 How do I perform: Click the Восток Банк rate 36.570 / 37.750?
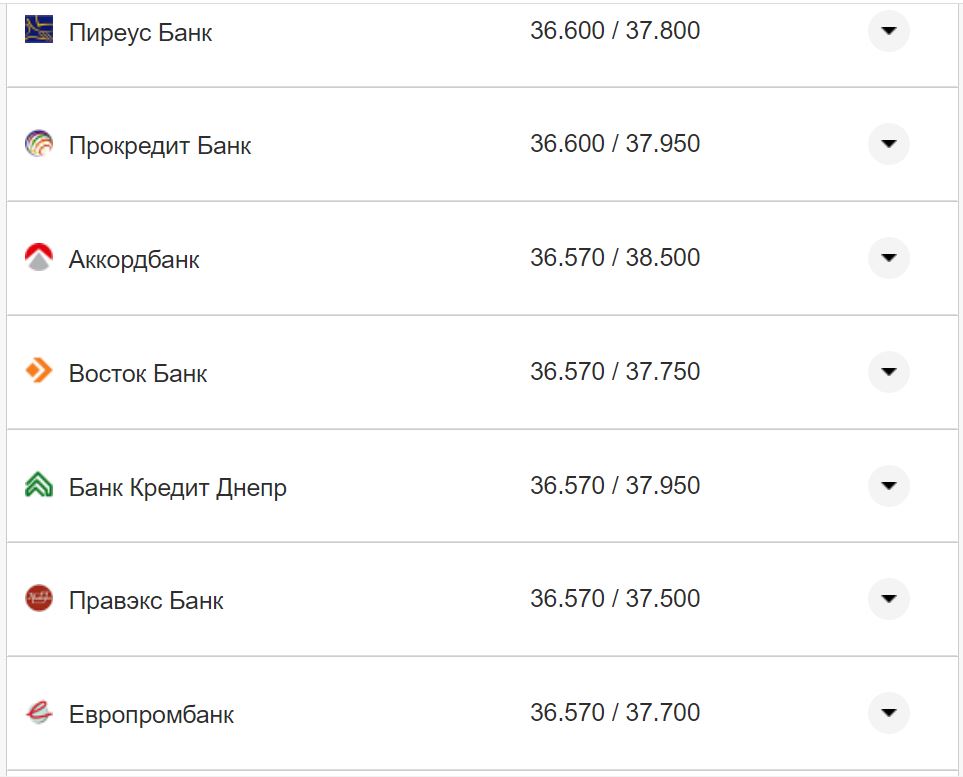[x=614, y=372]
